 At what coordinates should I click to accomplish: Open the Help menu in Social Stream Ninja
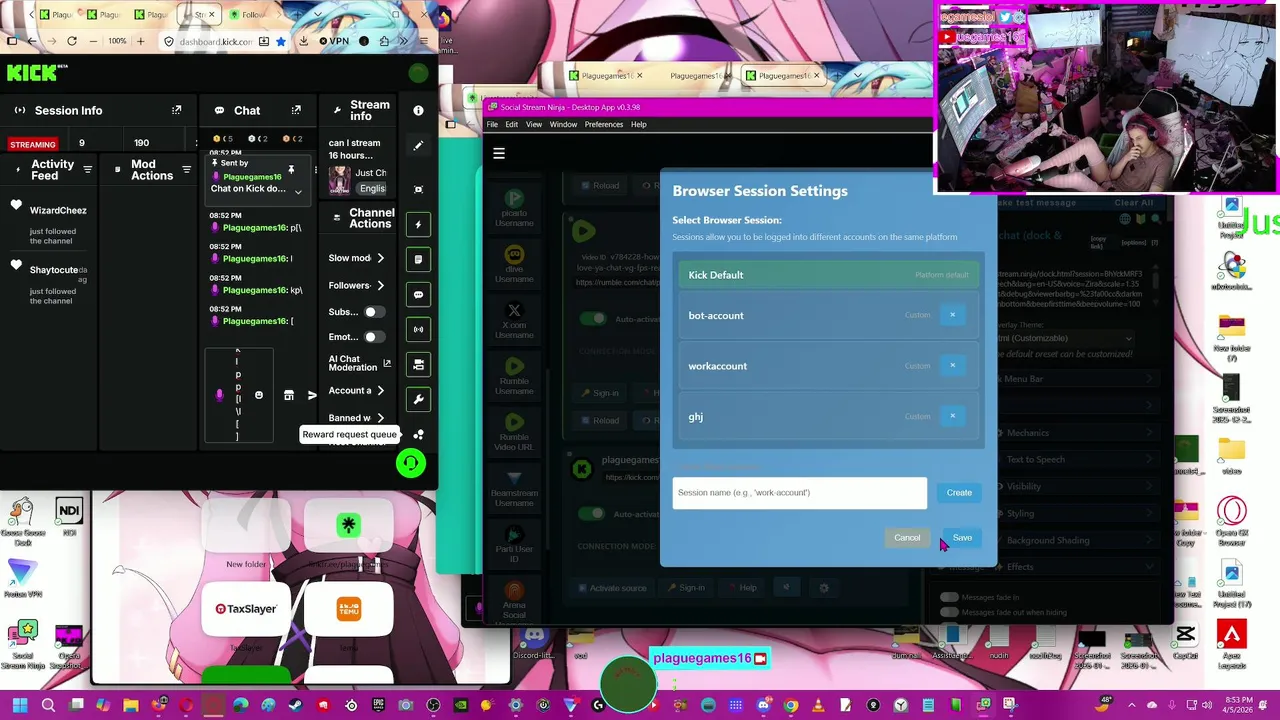(639, 125)
